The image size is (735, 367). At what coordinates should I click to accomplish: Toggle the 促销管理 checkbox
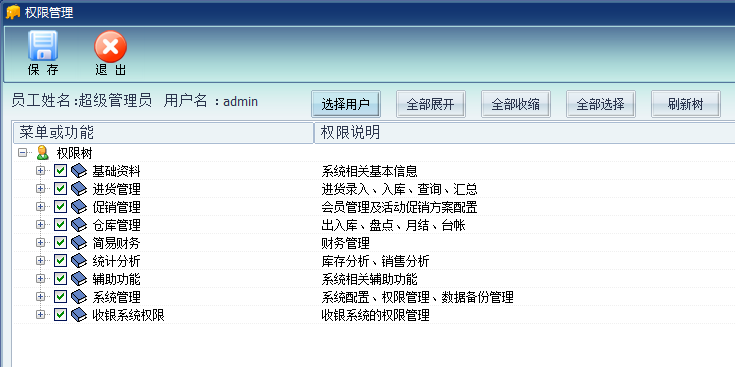coord(60,207)
